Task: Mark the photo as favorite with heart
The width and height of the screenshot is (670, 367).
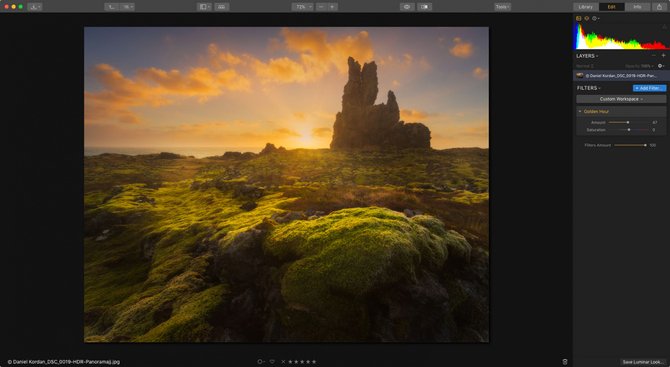Action: [x=272, y=362]
